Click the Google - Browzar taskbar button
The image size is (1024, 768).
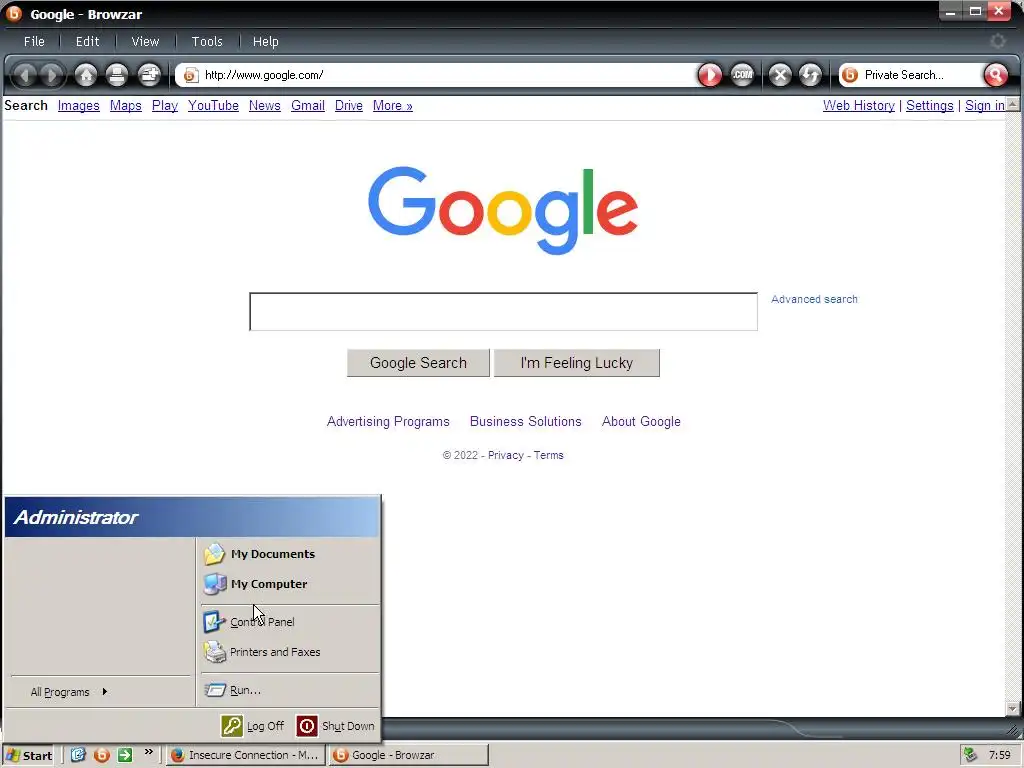pos(409,755)
